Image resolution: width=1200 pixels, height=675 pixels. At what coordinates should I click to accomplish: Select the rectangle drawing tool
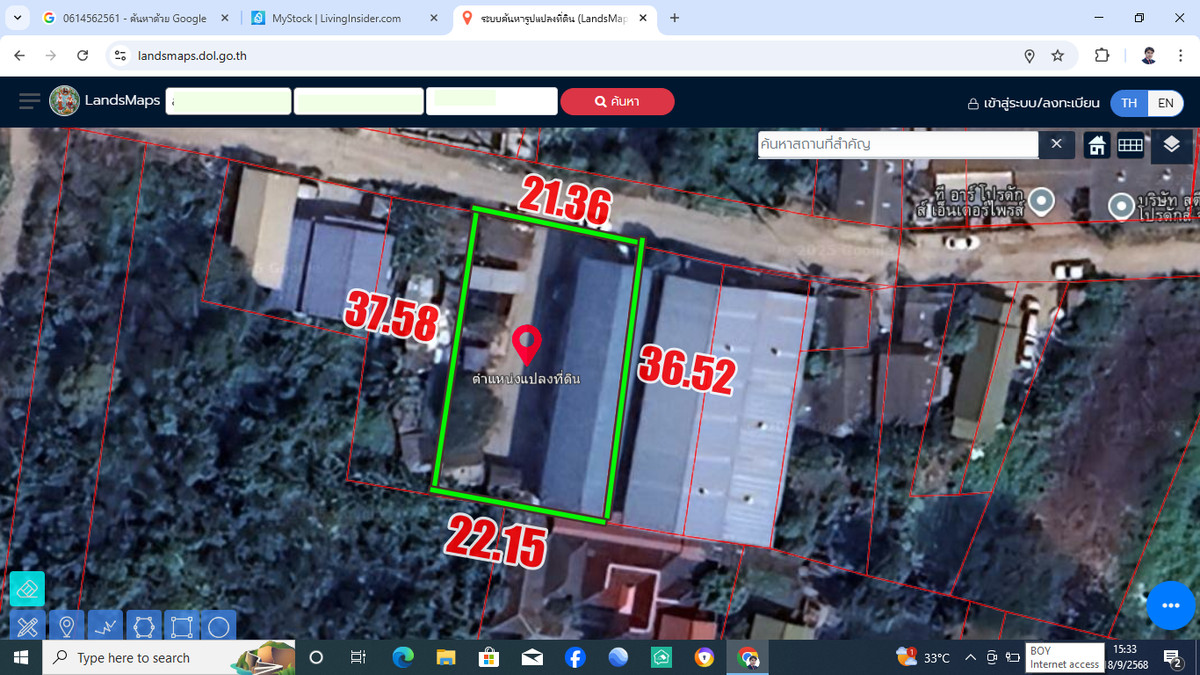coord(182,627)
